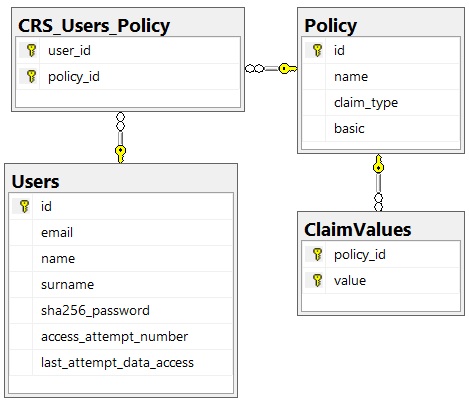Select the key connector below Policy table
This screenshot has height=401, width=469.
pos(378,164)
